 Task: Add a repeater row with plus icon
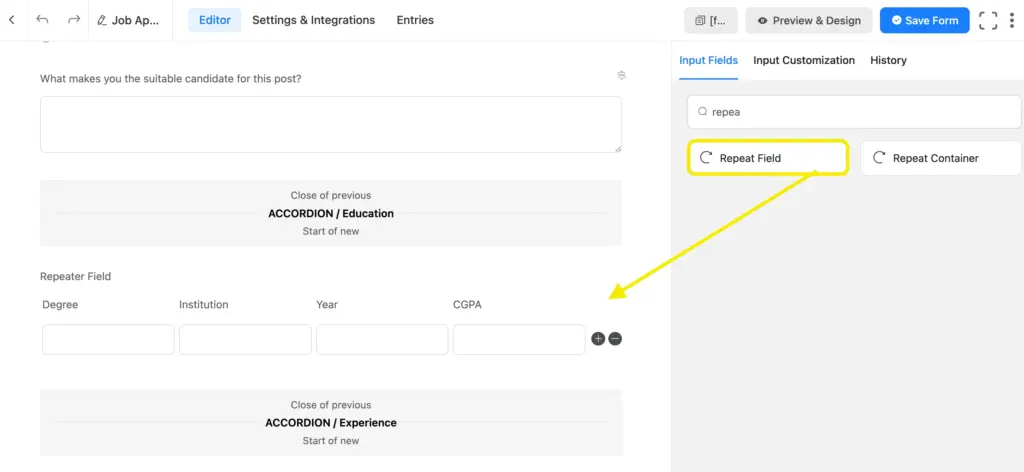pyautogui.click(x=598, y=339)
